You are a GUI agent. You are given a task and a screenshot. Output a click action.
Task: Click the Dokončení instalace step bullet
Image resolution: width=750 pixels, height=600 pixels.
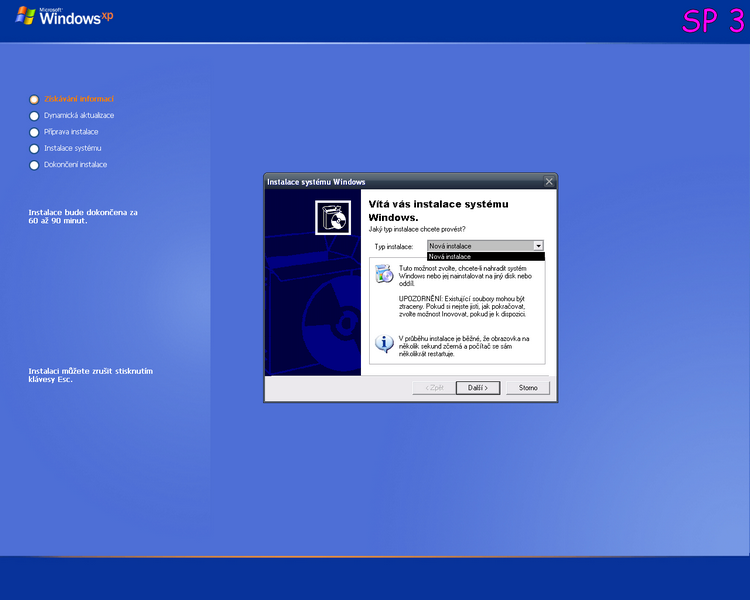click(34, 165)
